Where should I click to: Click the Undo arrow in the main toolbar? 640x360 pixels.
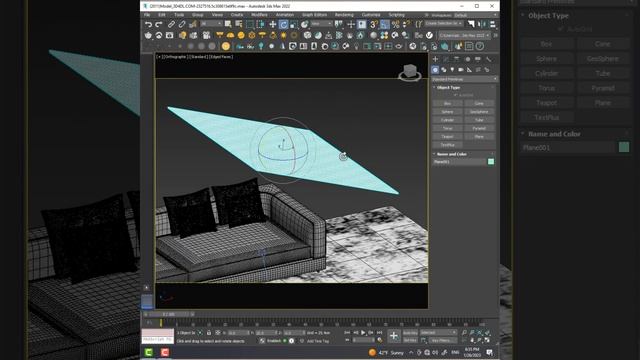click(x=149, y=24)
